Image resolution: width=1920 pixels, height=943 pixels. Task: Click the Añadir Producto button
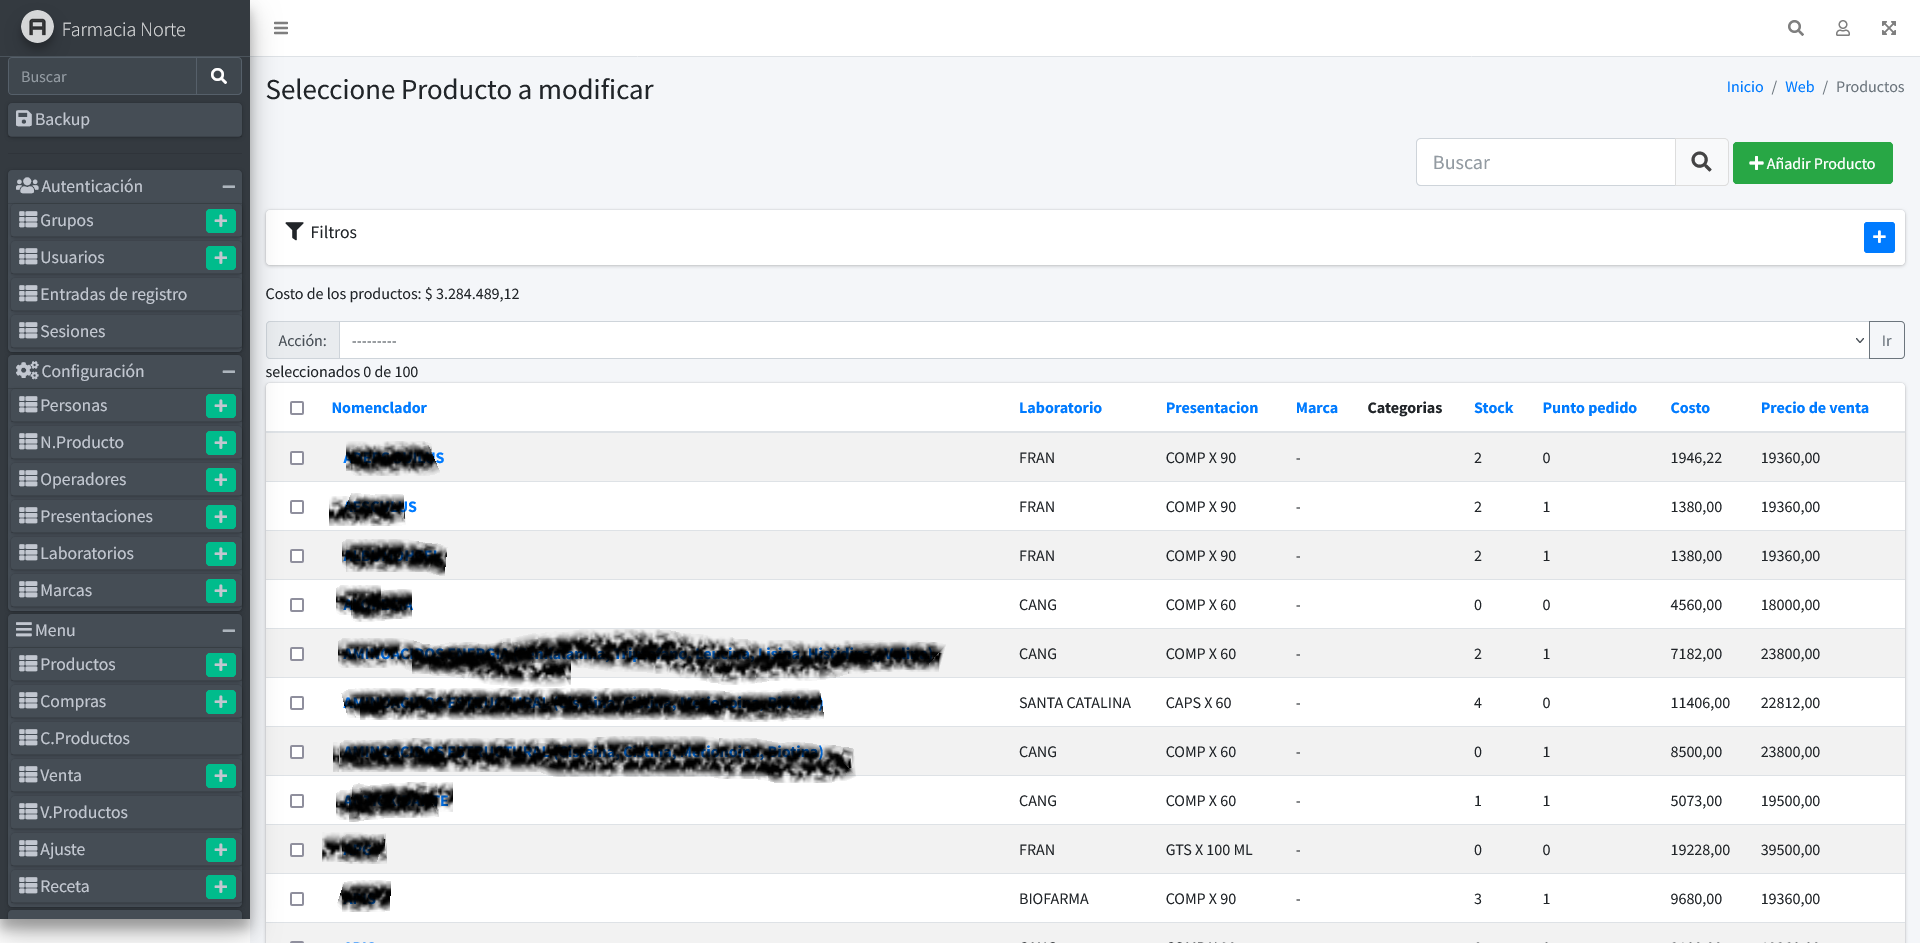(1812, 164)
